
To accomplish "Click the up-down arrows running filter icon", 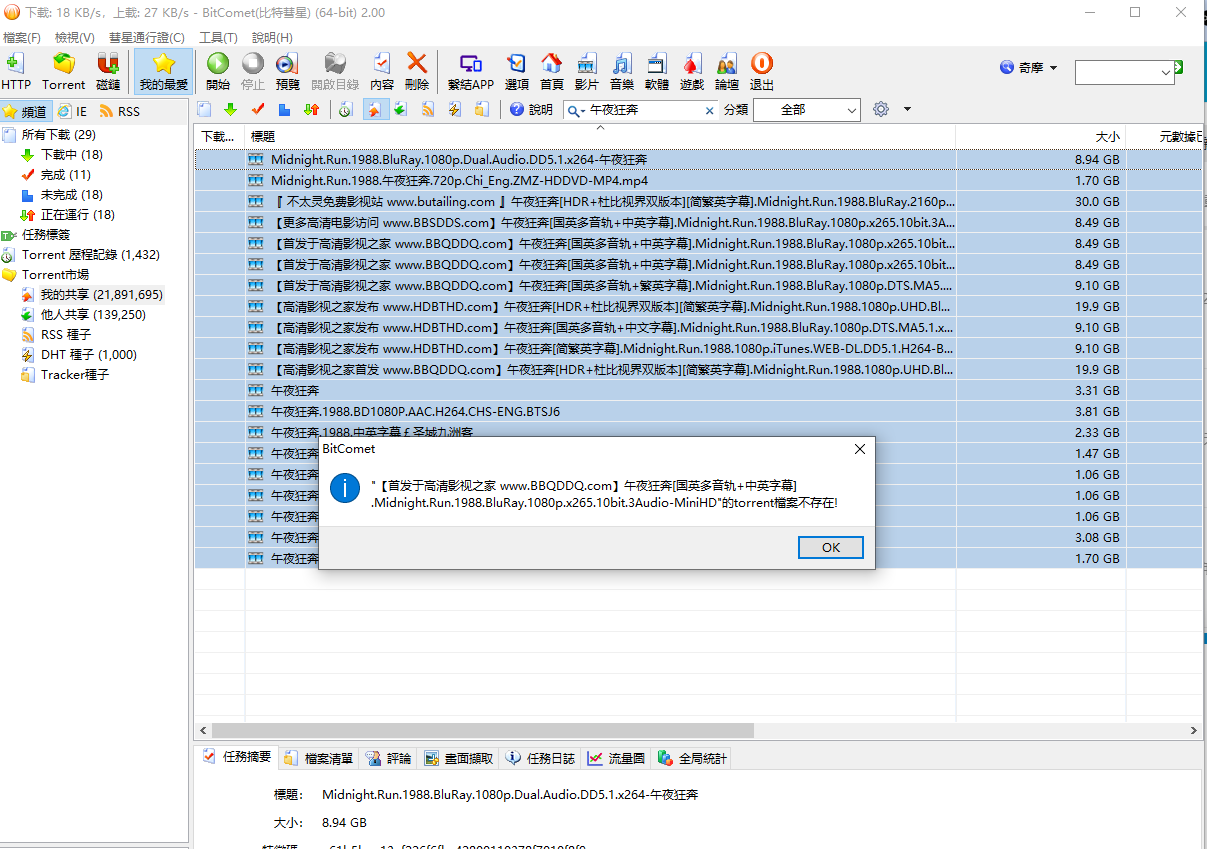I will [311, 109].
